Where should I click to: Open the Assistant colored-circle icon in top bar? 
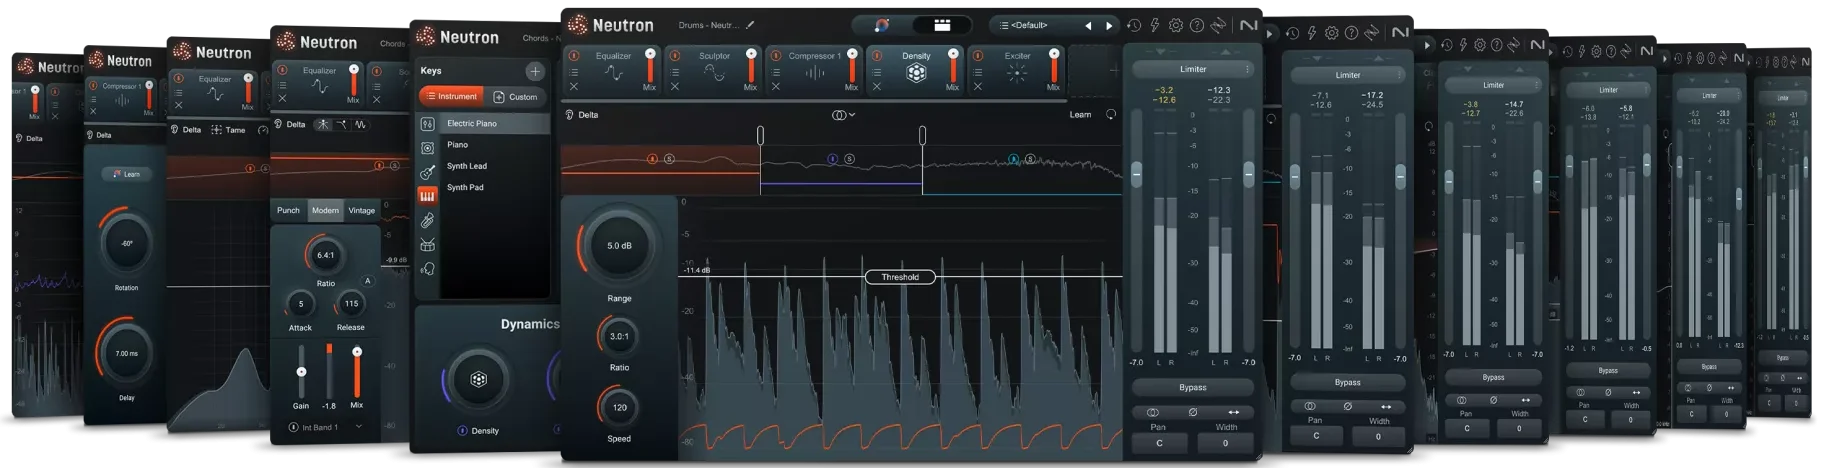[x=882, y=25]
